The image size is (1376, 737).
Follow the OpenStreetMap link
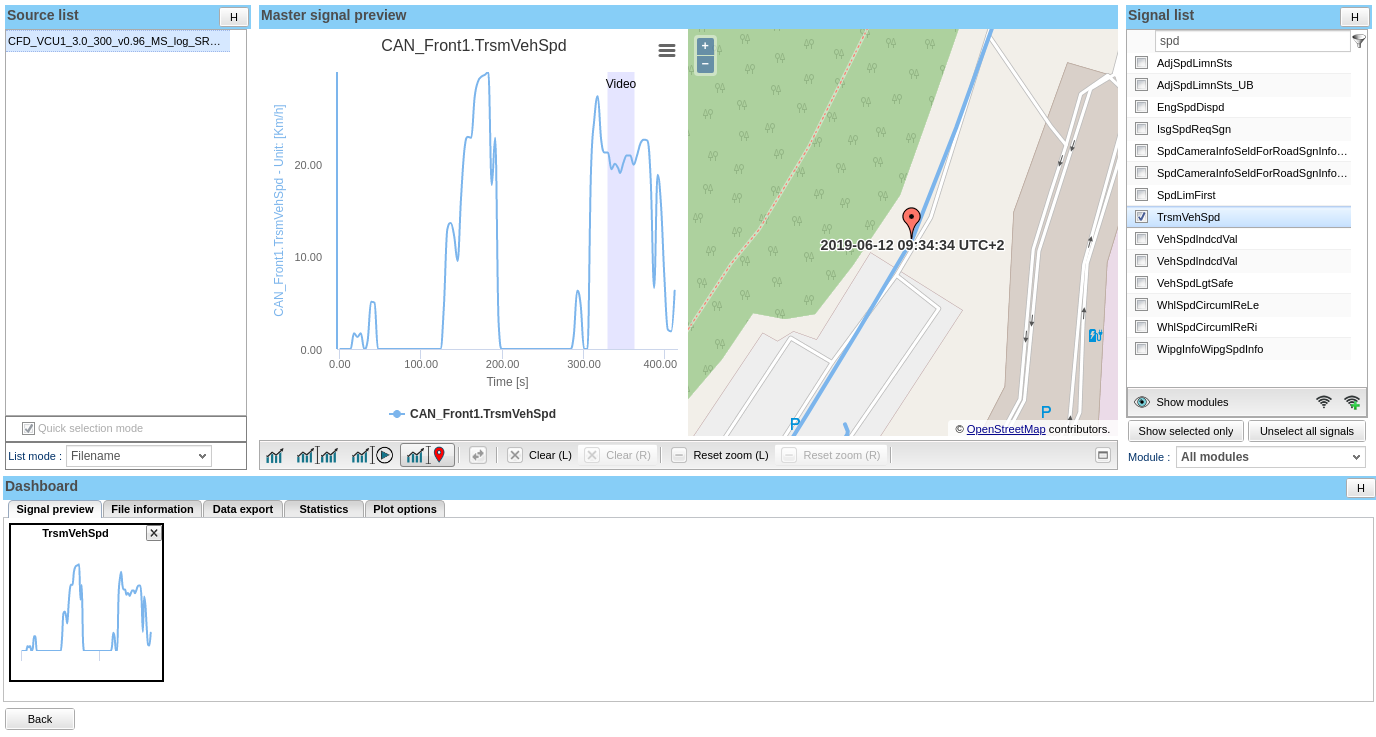tap(1005, 429)
